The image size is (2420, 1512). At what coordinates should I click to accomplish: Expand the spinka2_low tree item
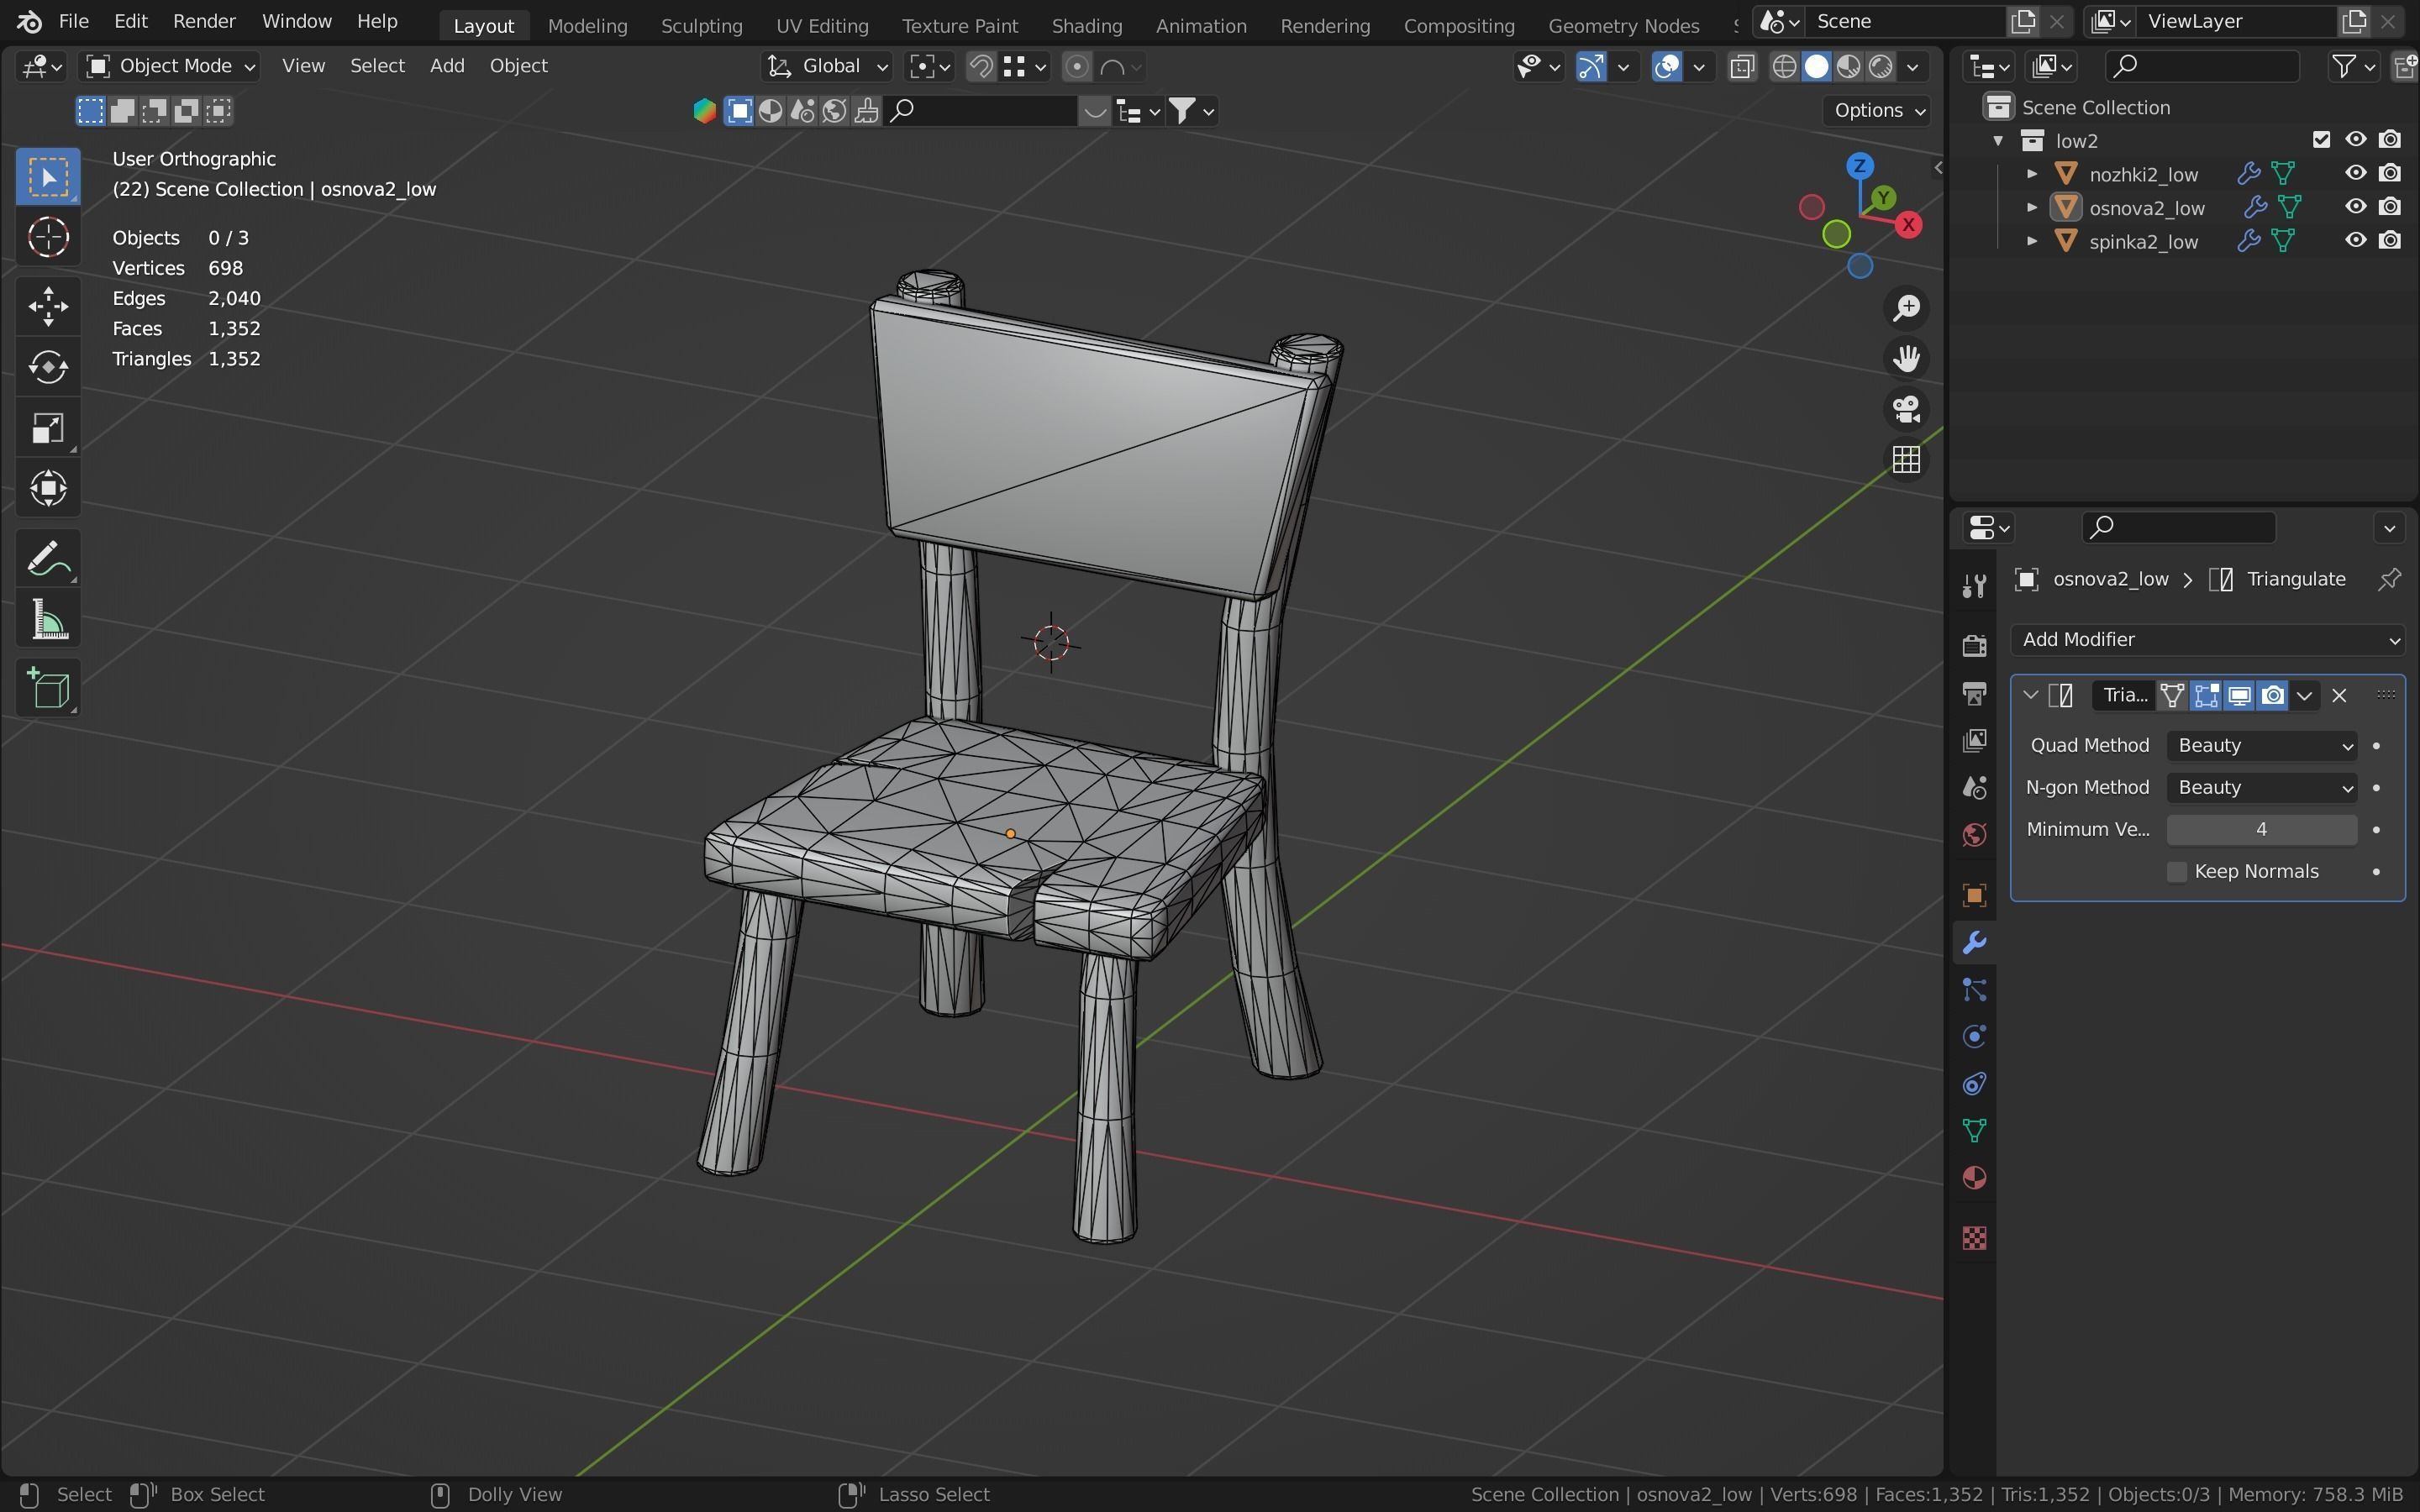point(2031,241)
